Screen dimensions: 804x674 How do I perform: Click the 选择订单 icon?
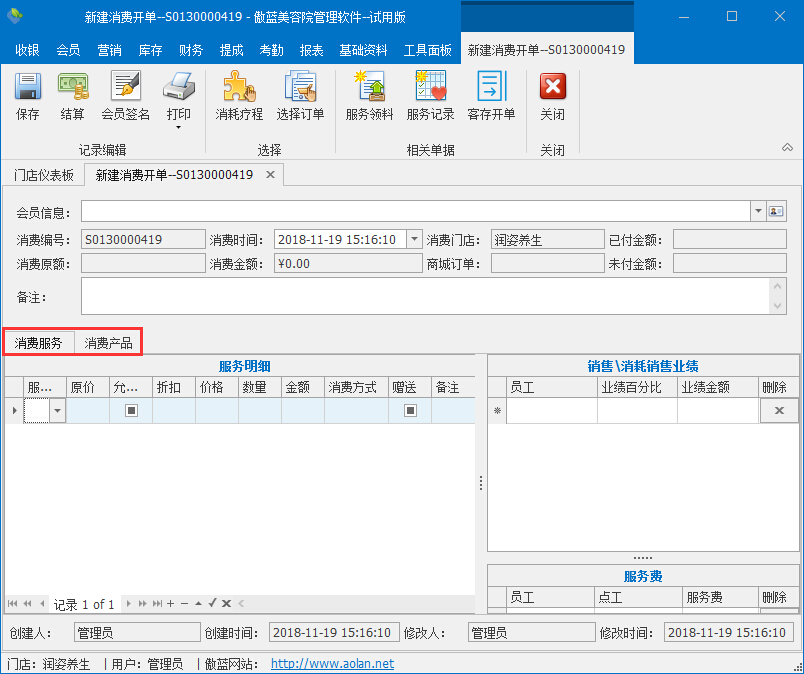coord(300,86)
